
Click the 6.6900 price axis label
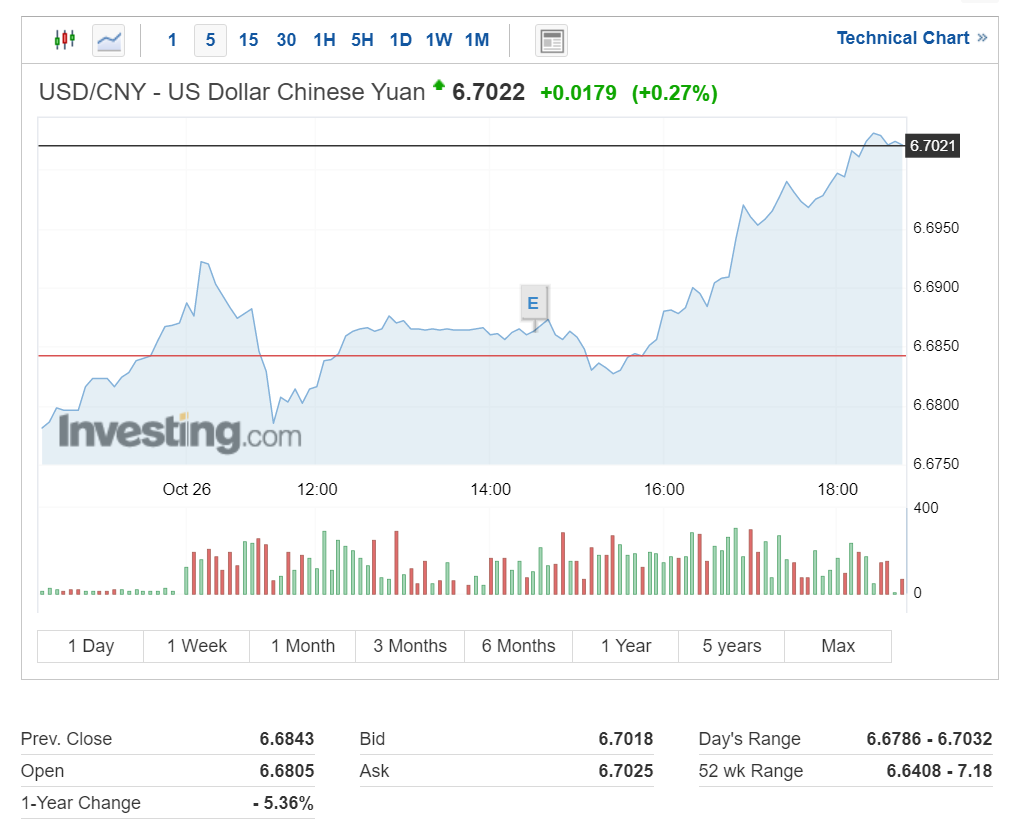point(936,287)
